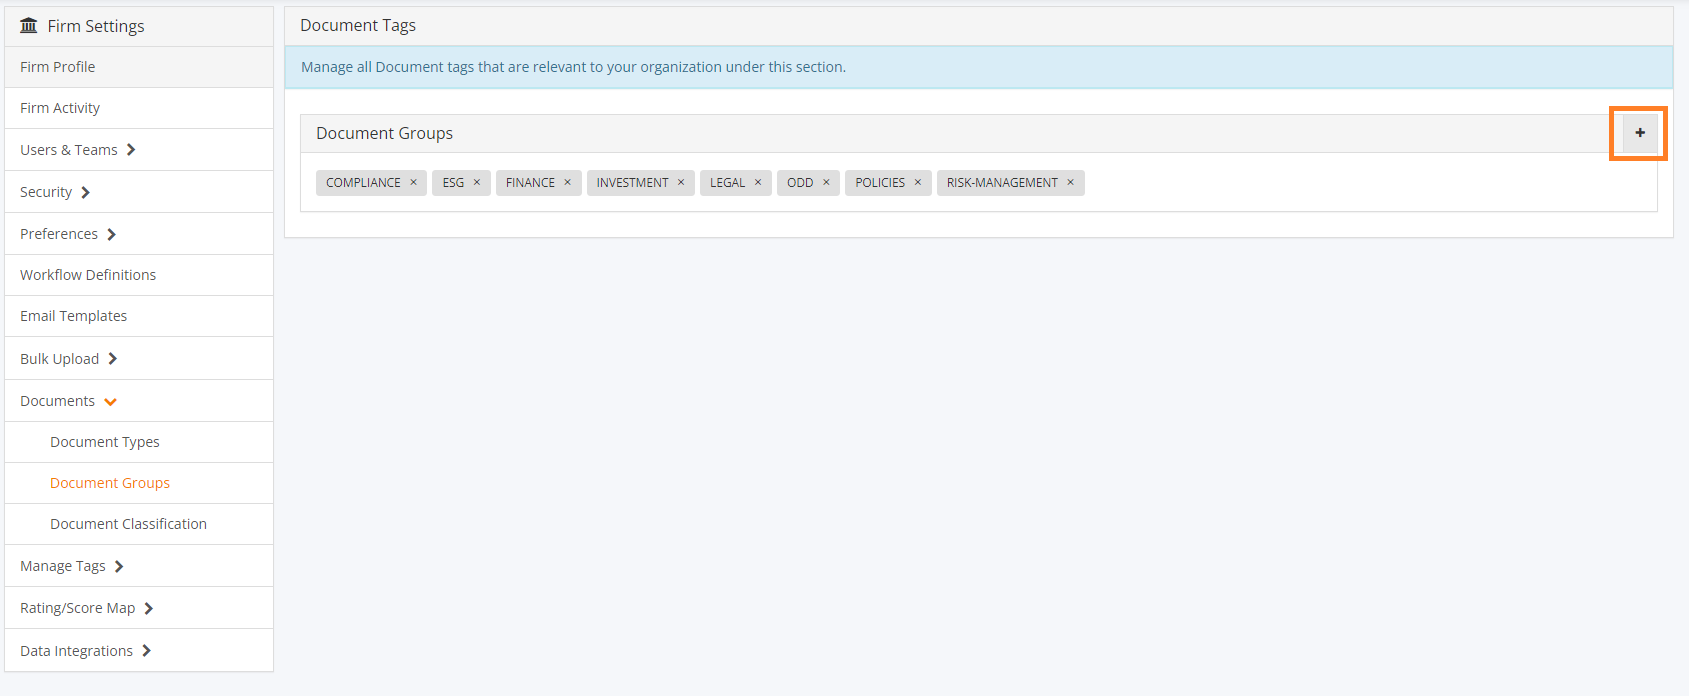Open Document Classification page
The image size is (1689, 696).
(139, 524)
